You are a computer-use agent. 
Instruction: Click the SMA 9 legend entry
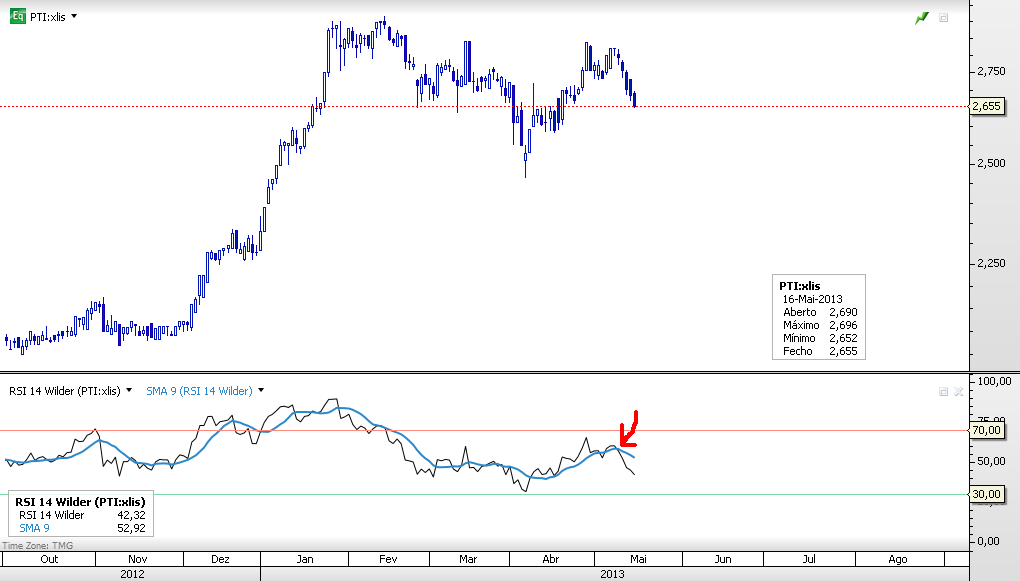(x=34, y=528)
